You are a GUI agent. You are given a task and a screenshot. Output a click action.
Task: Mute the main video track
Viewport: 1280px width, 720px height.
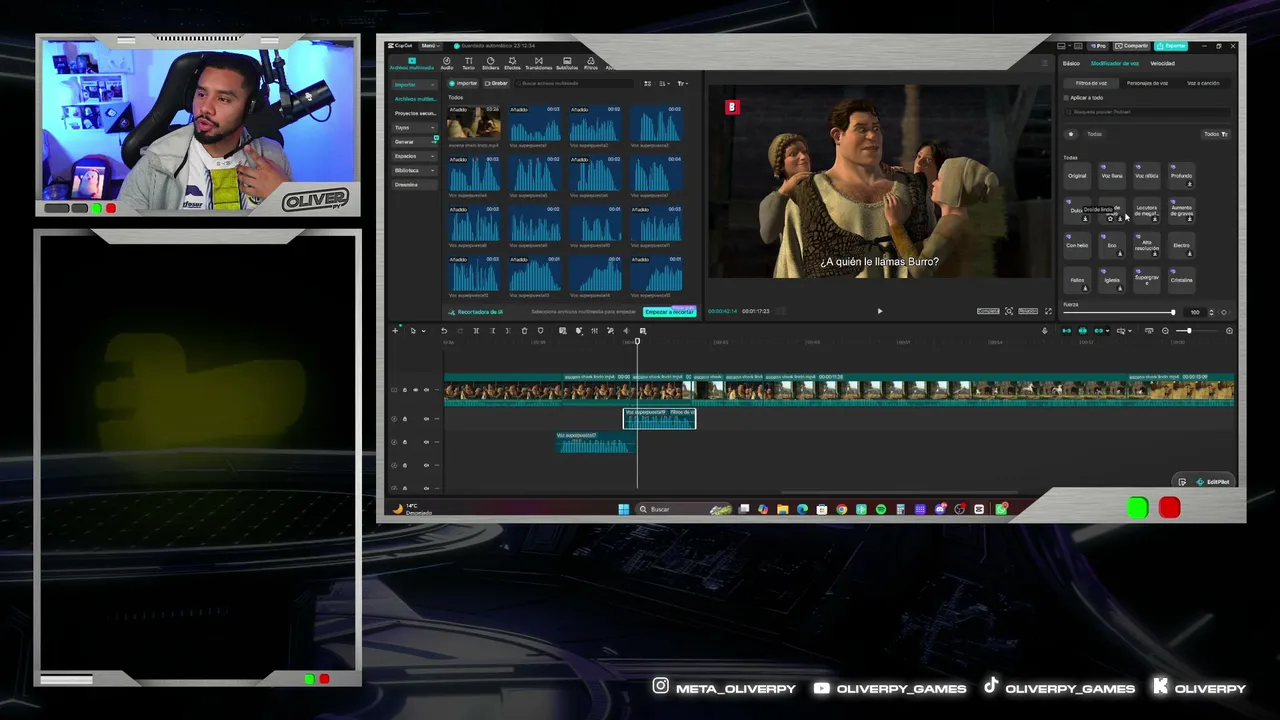point(427,390)
